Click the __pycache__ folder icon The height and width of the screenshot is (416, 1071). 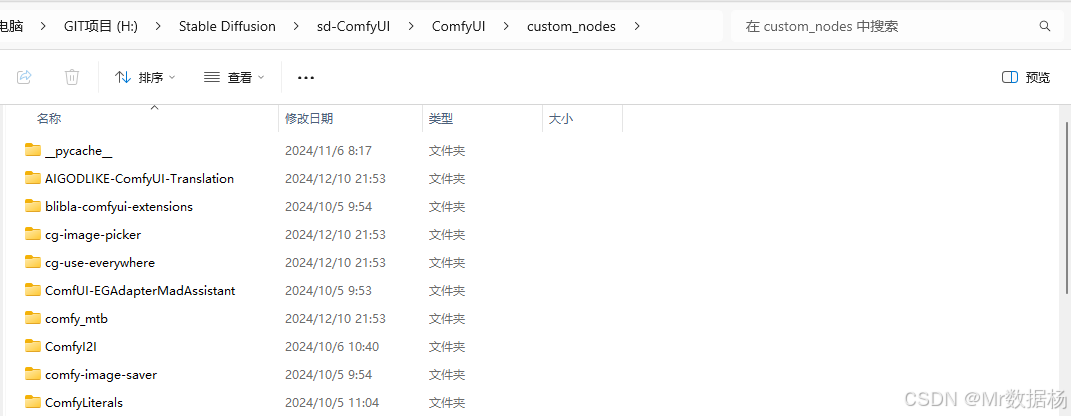(33, 150)
